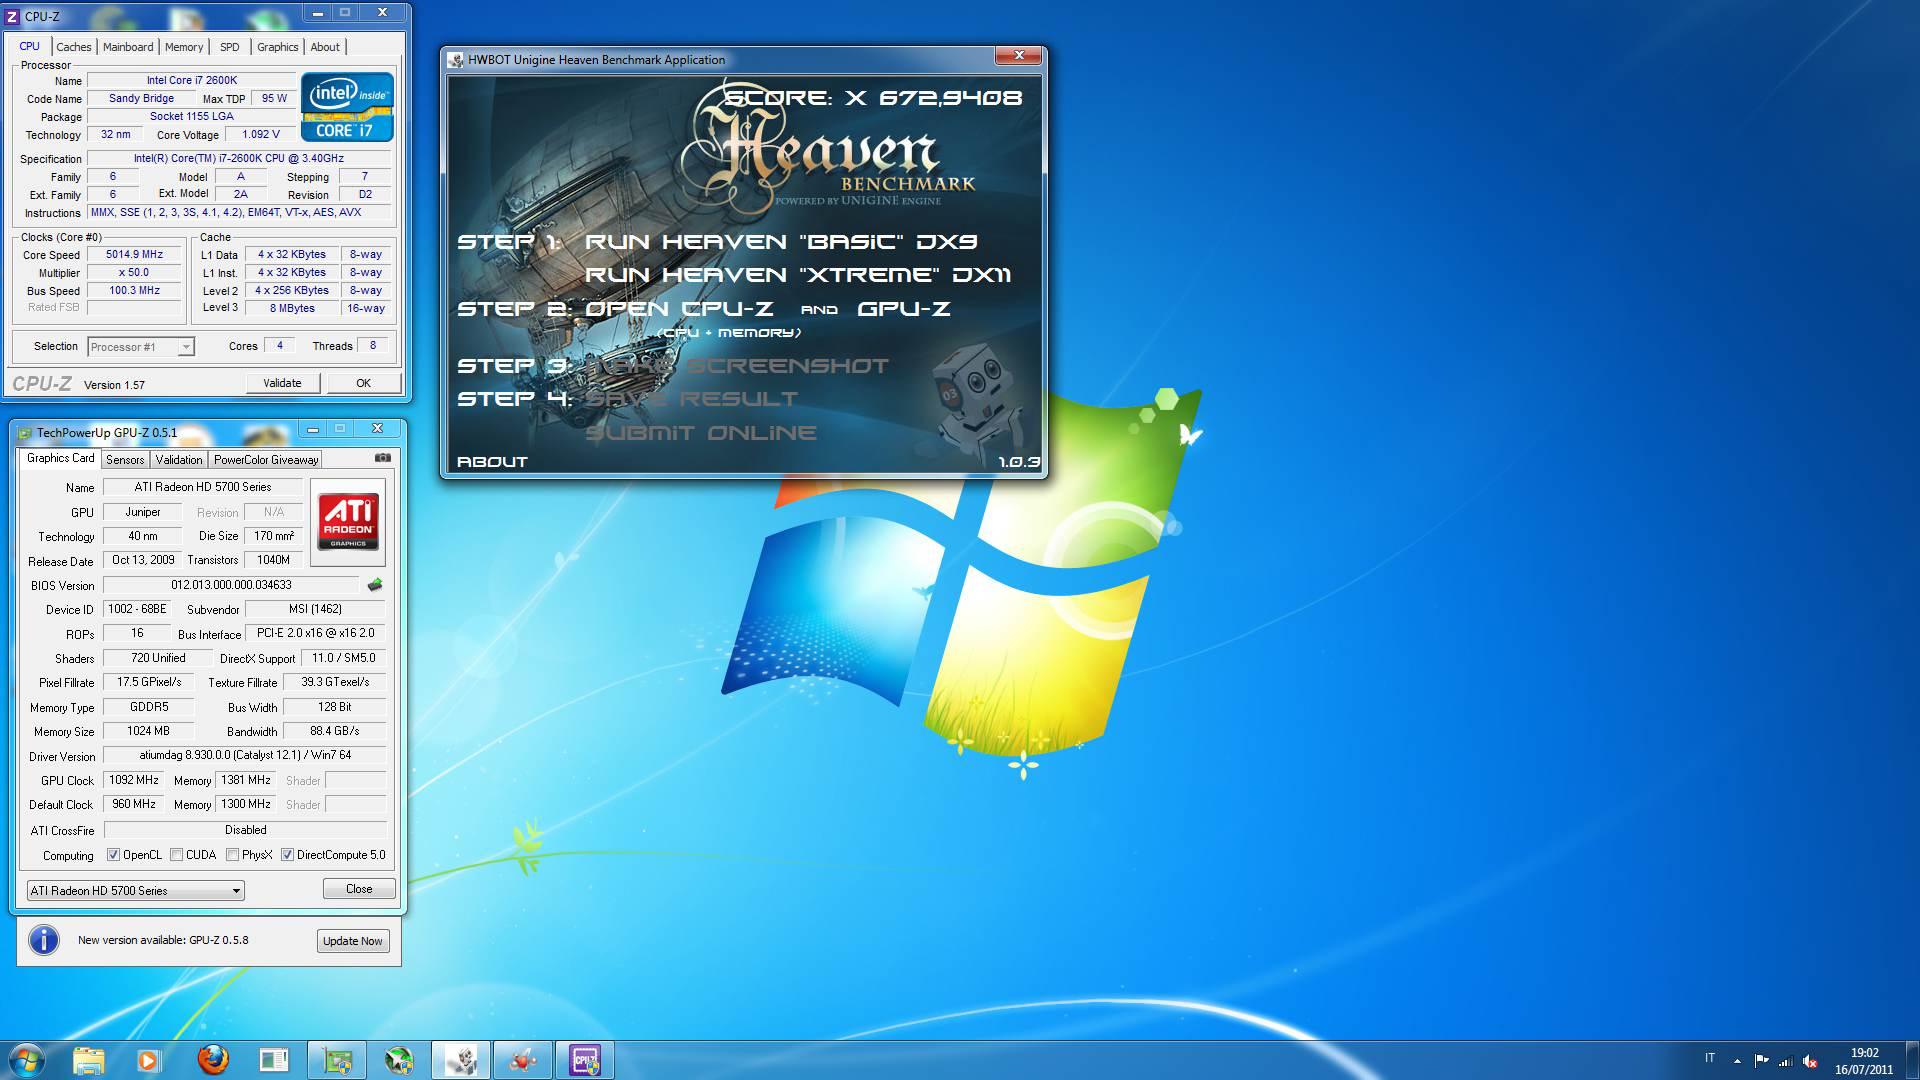Click the HWBOT Heaven robot taskbar icon

460,1059
